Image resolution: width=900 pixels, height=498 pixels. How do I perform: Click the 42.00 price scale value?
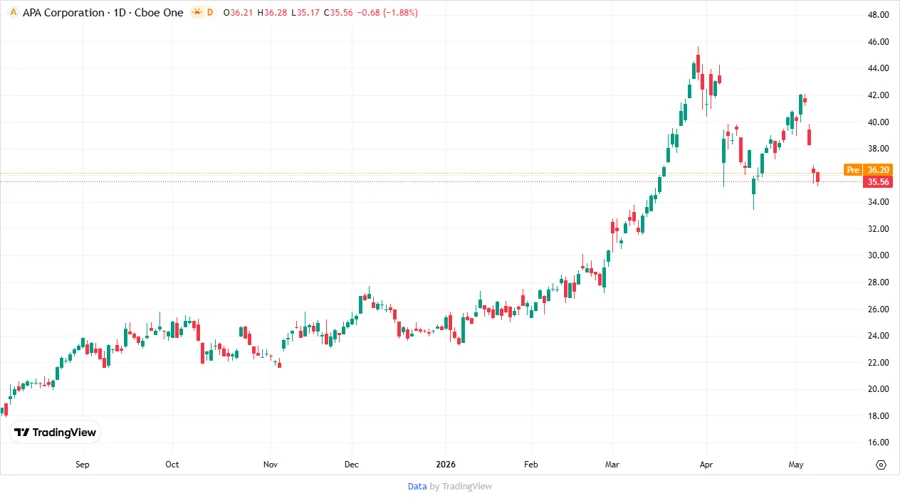878,95
